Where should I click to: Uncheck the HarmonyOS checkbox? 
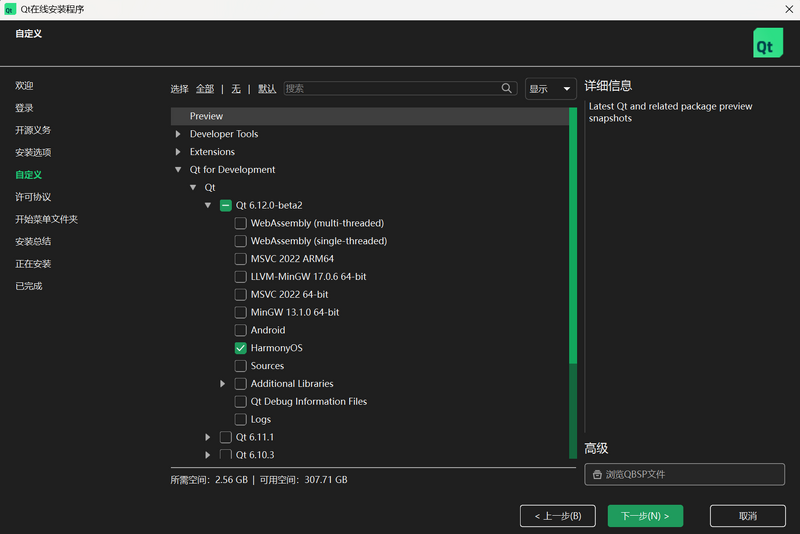[240, 348]
